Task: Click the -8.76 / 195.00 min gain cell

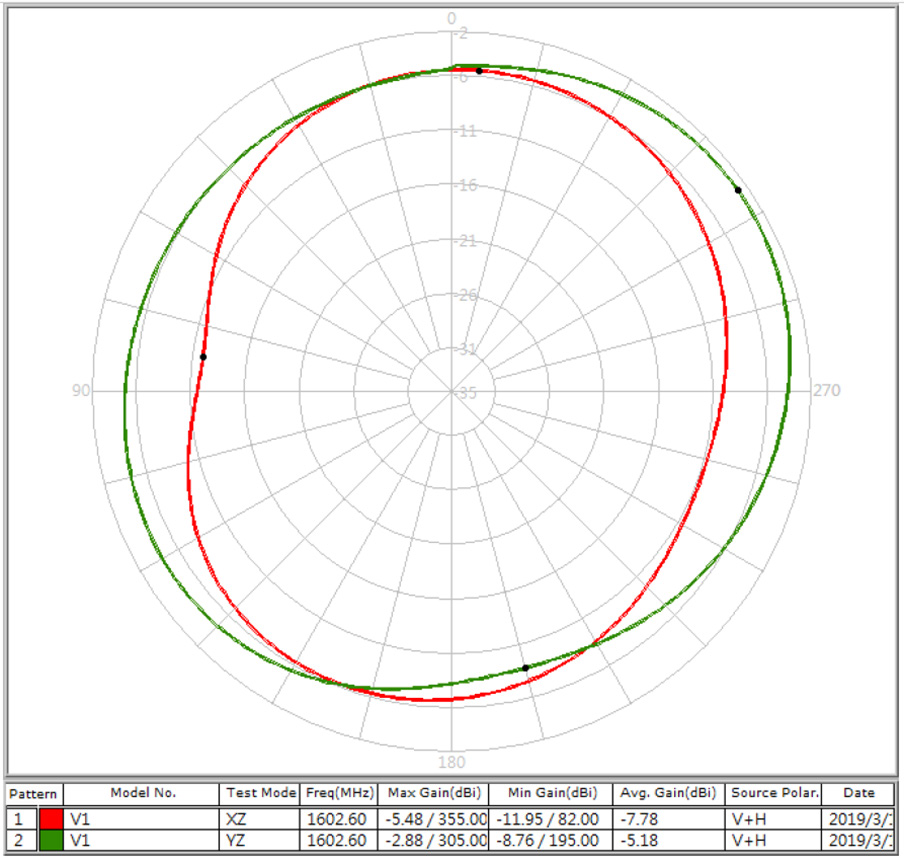Action: tap(551, 839)
